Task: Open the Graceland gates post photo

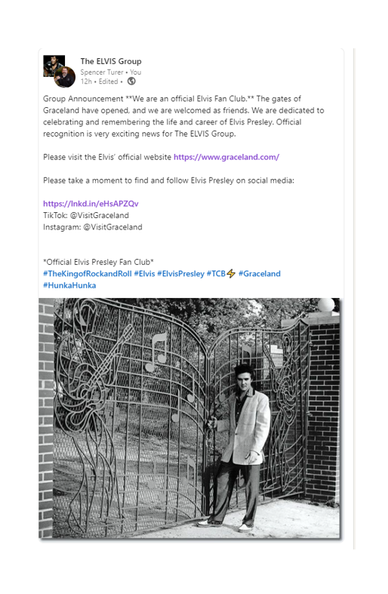Action: pos(189,418)
